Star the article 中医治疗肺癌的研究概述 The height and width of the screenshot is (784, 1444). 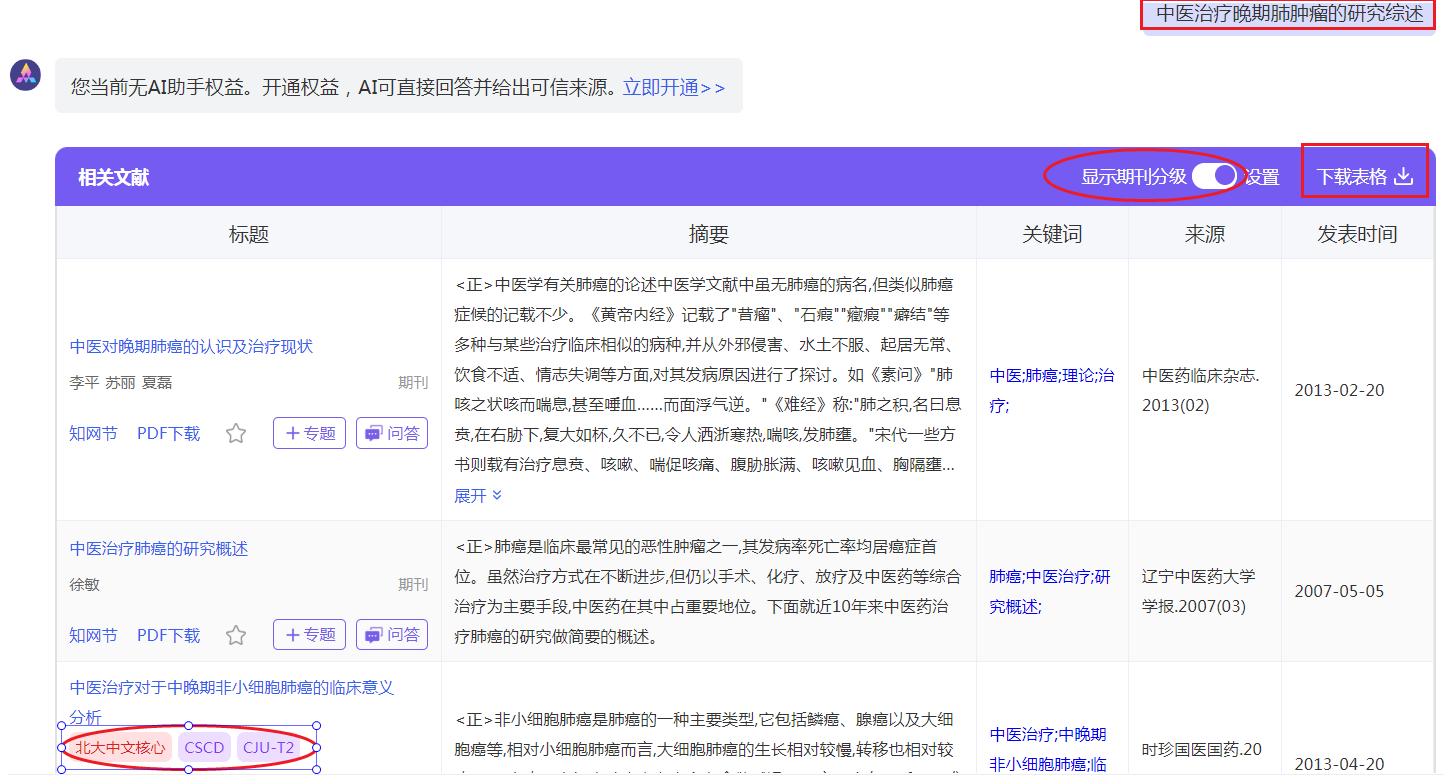tap(235, 636)
